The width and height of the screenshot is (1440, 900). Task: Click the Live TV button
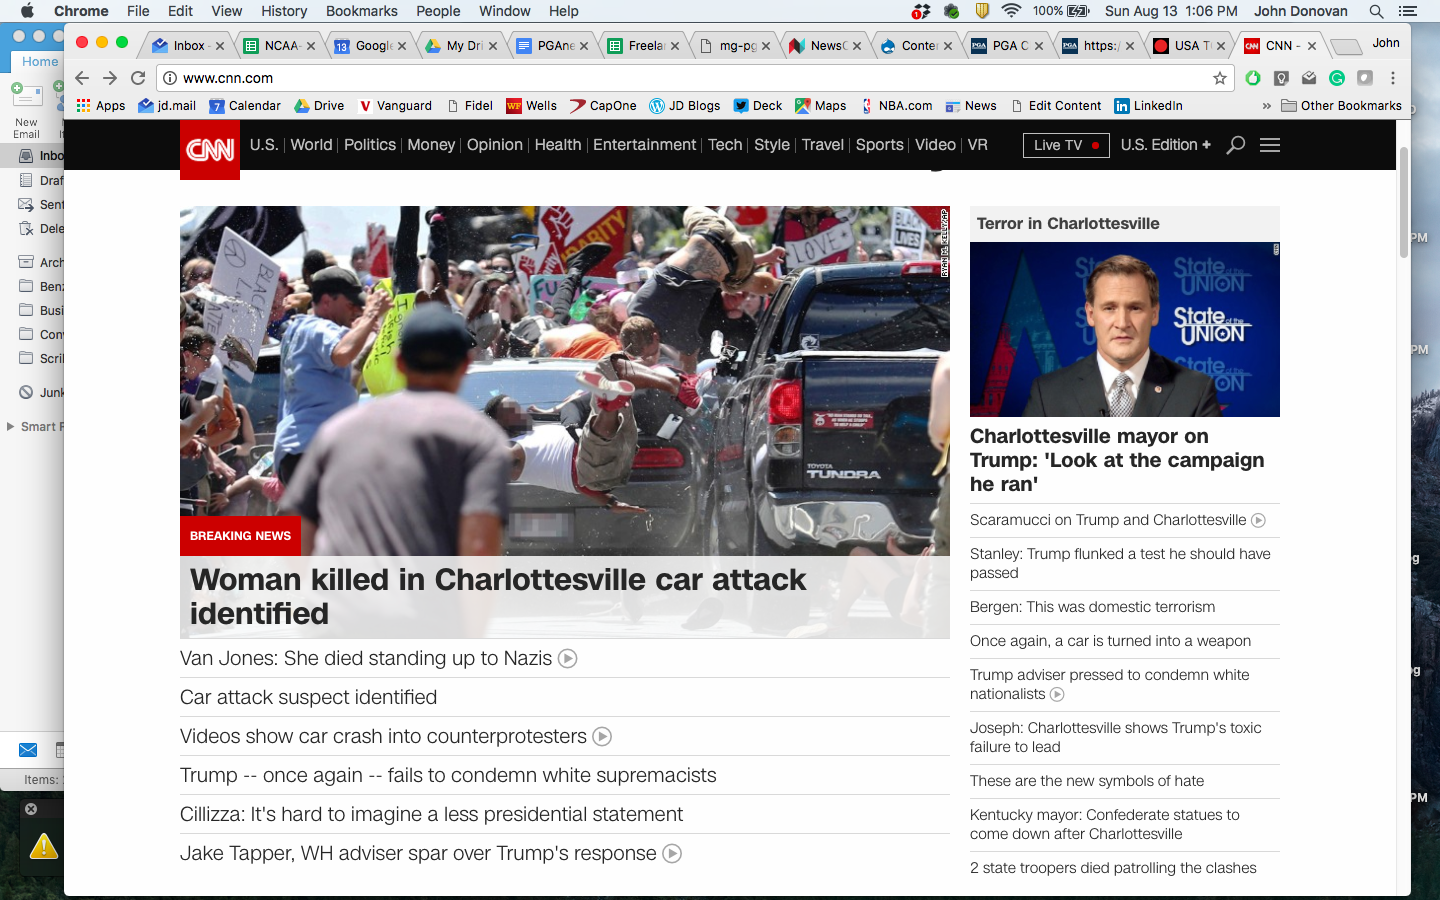[1066, 145]
